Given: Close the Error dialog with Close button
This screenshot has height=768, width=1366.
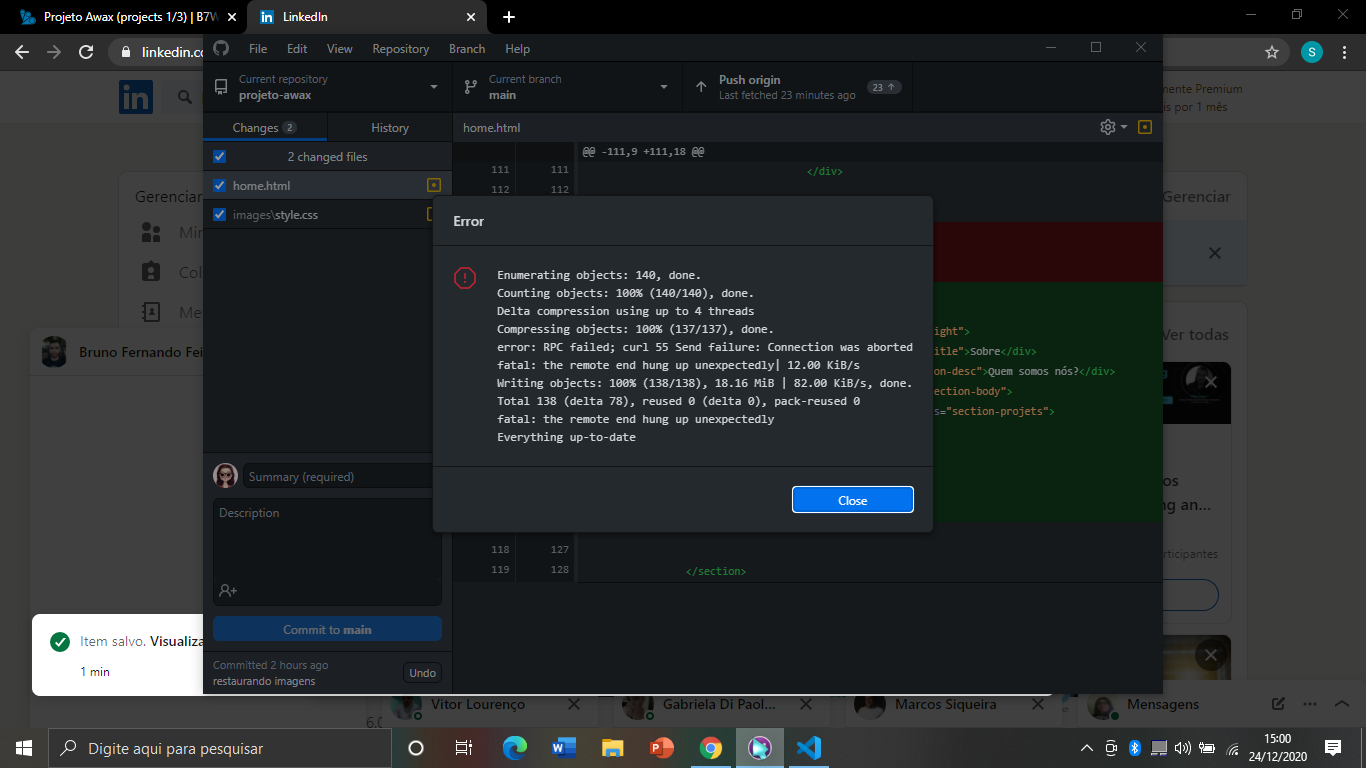Looking at the screenshot, I should tap(852, 500).
